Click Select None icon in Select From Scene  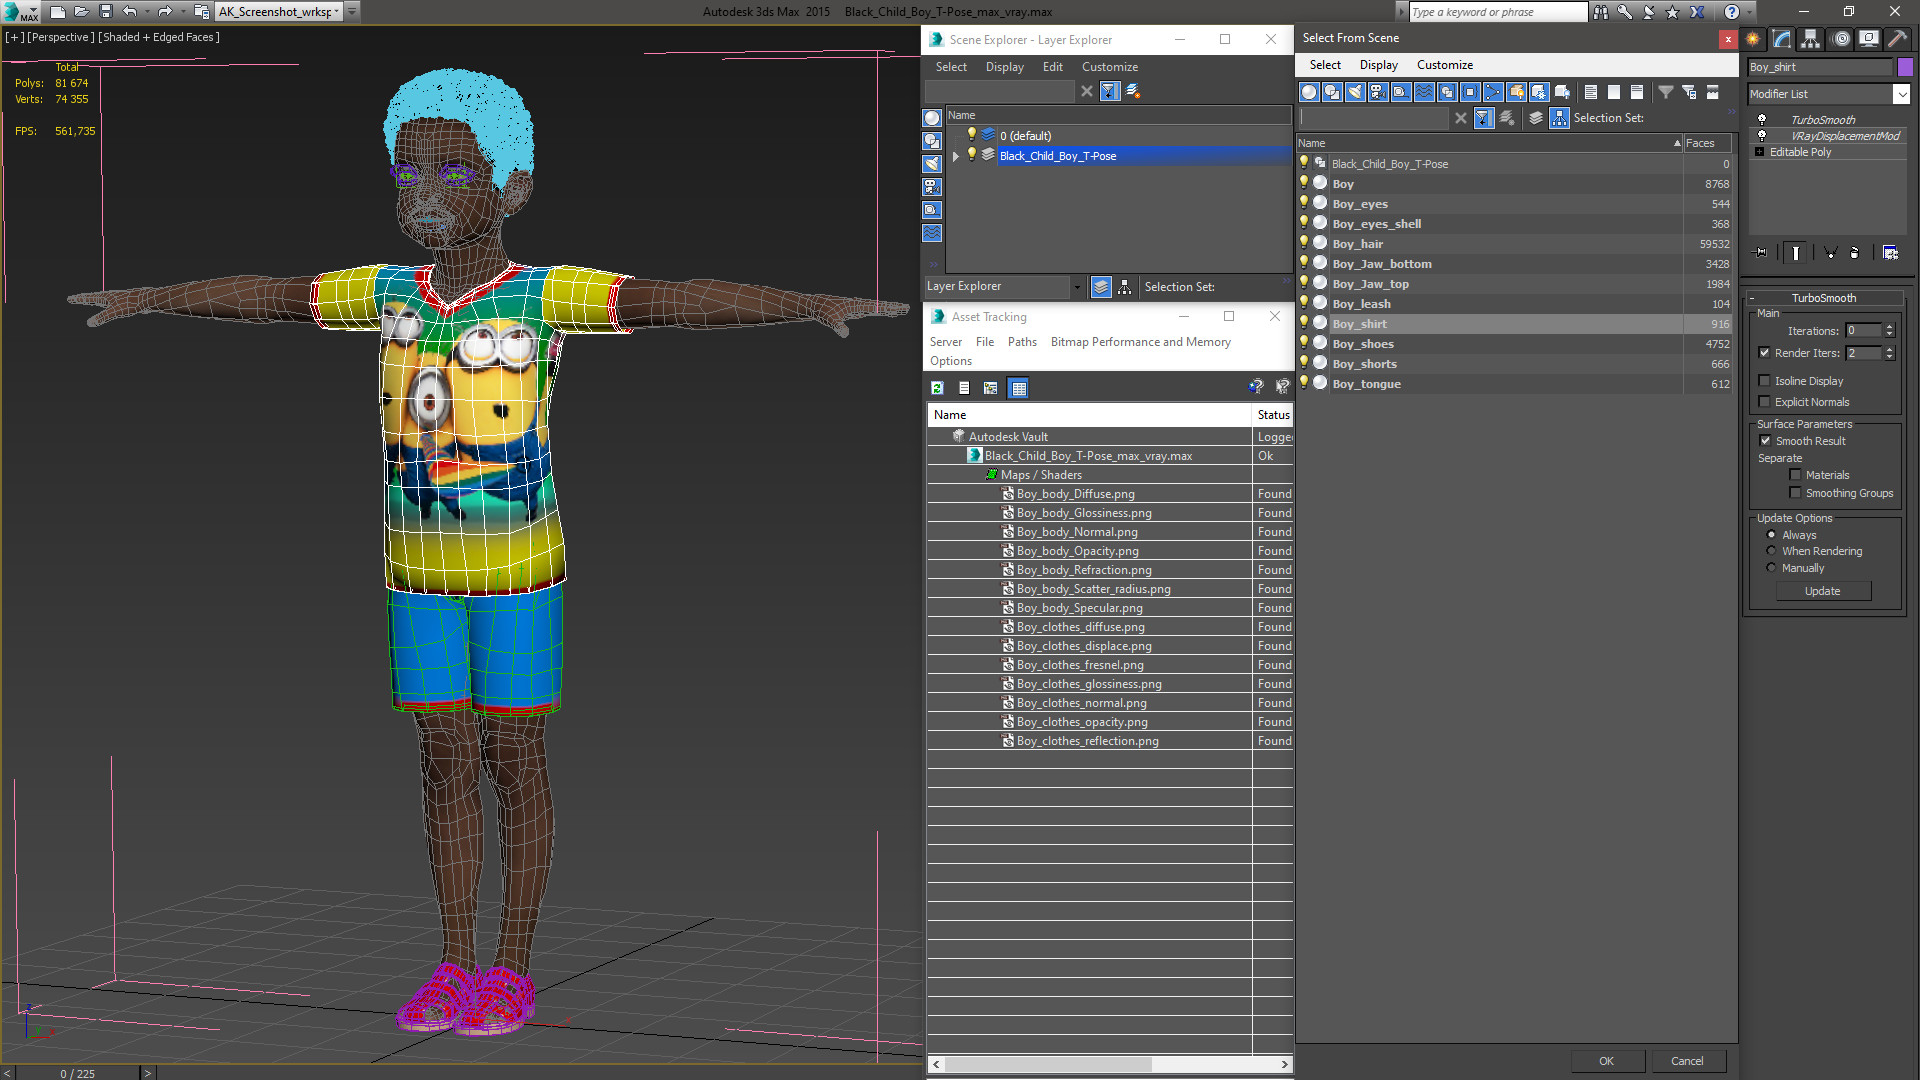point(1614,92)
